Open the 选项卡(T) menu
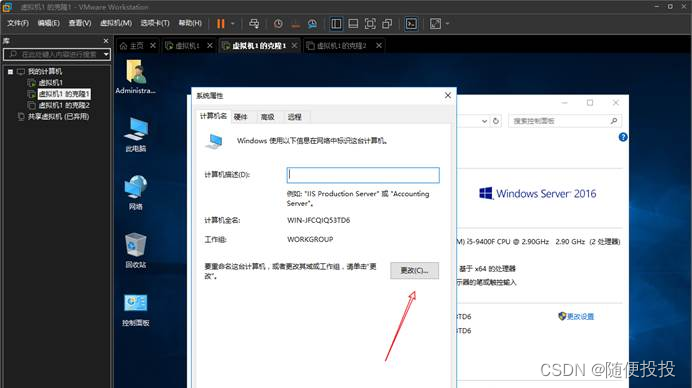692x388 pixels. click(155, 23)
